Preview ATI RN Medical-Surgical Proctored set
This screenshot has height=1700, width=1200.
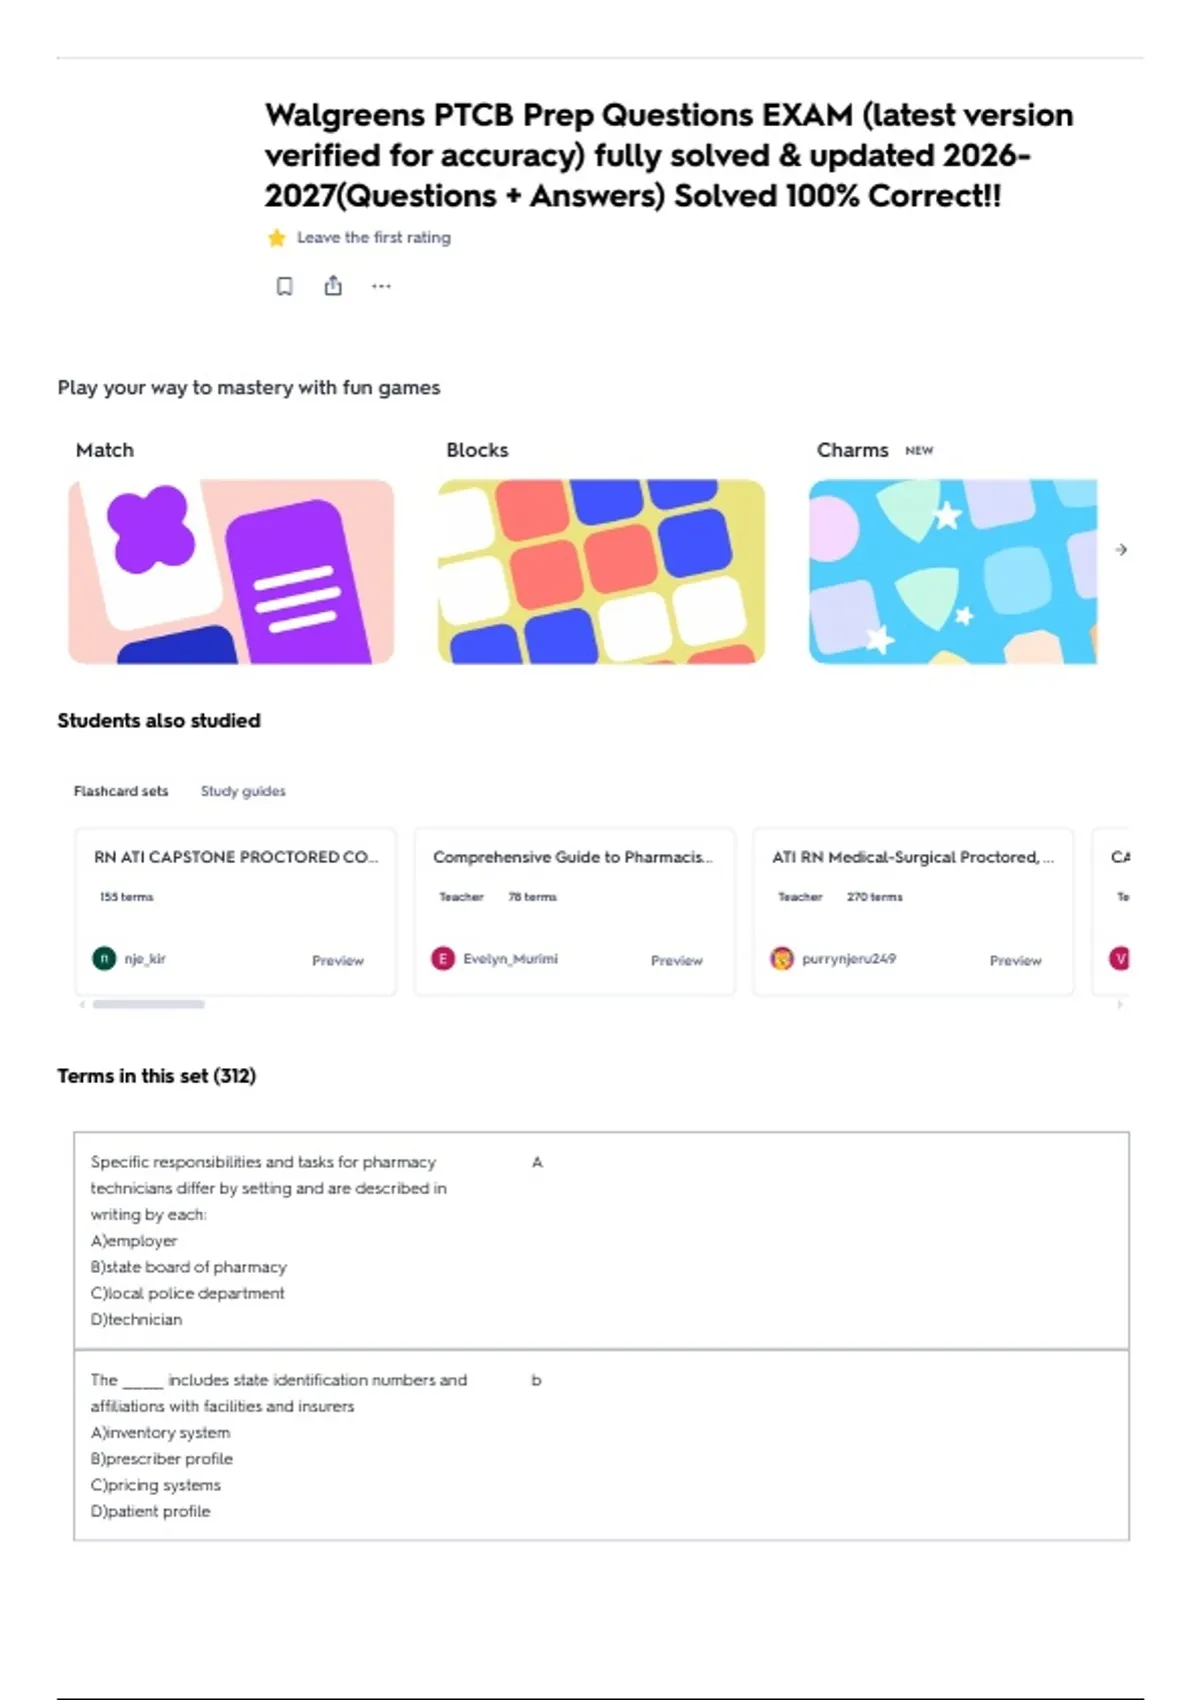click(x=1016, y=960)
